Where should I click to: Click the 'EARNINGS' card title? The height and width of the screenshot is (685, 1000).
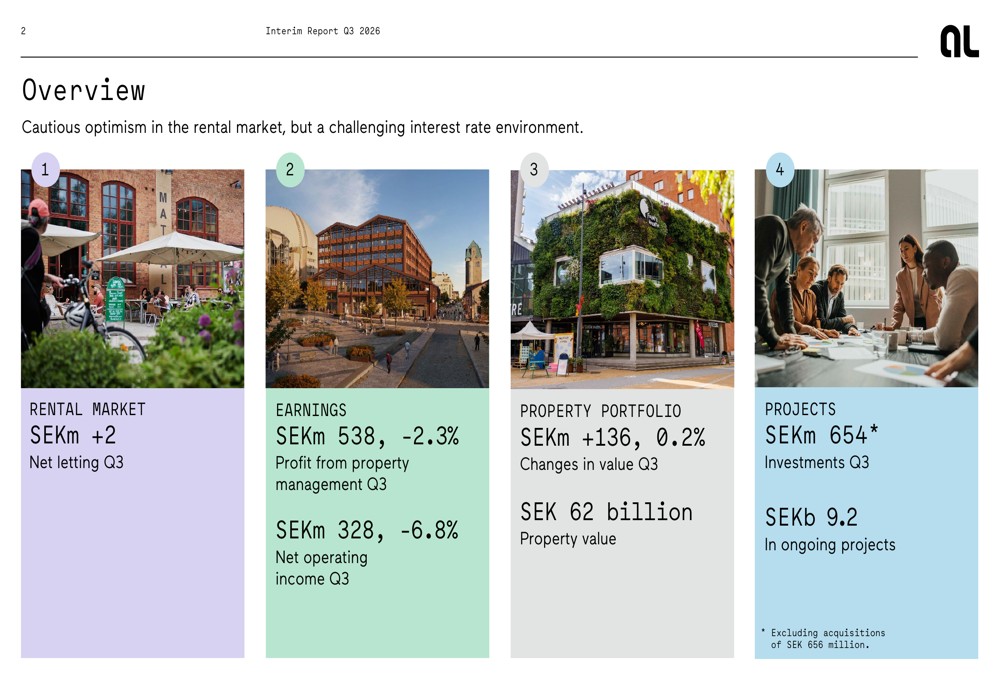[311, 410]
